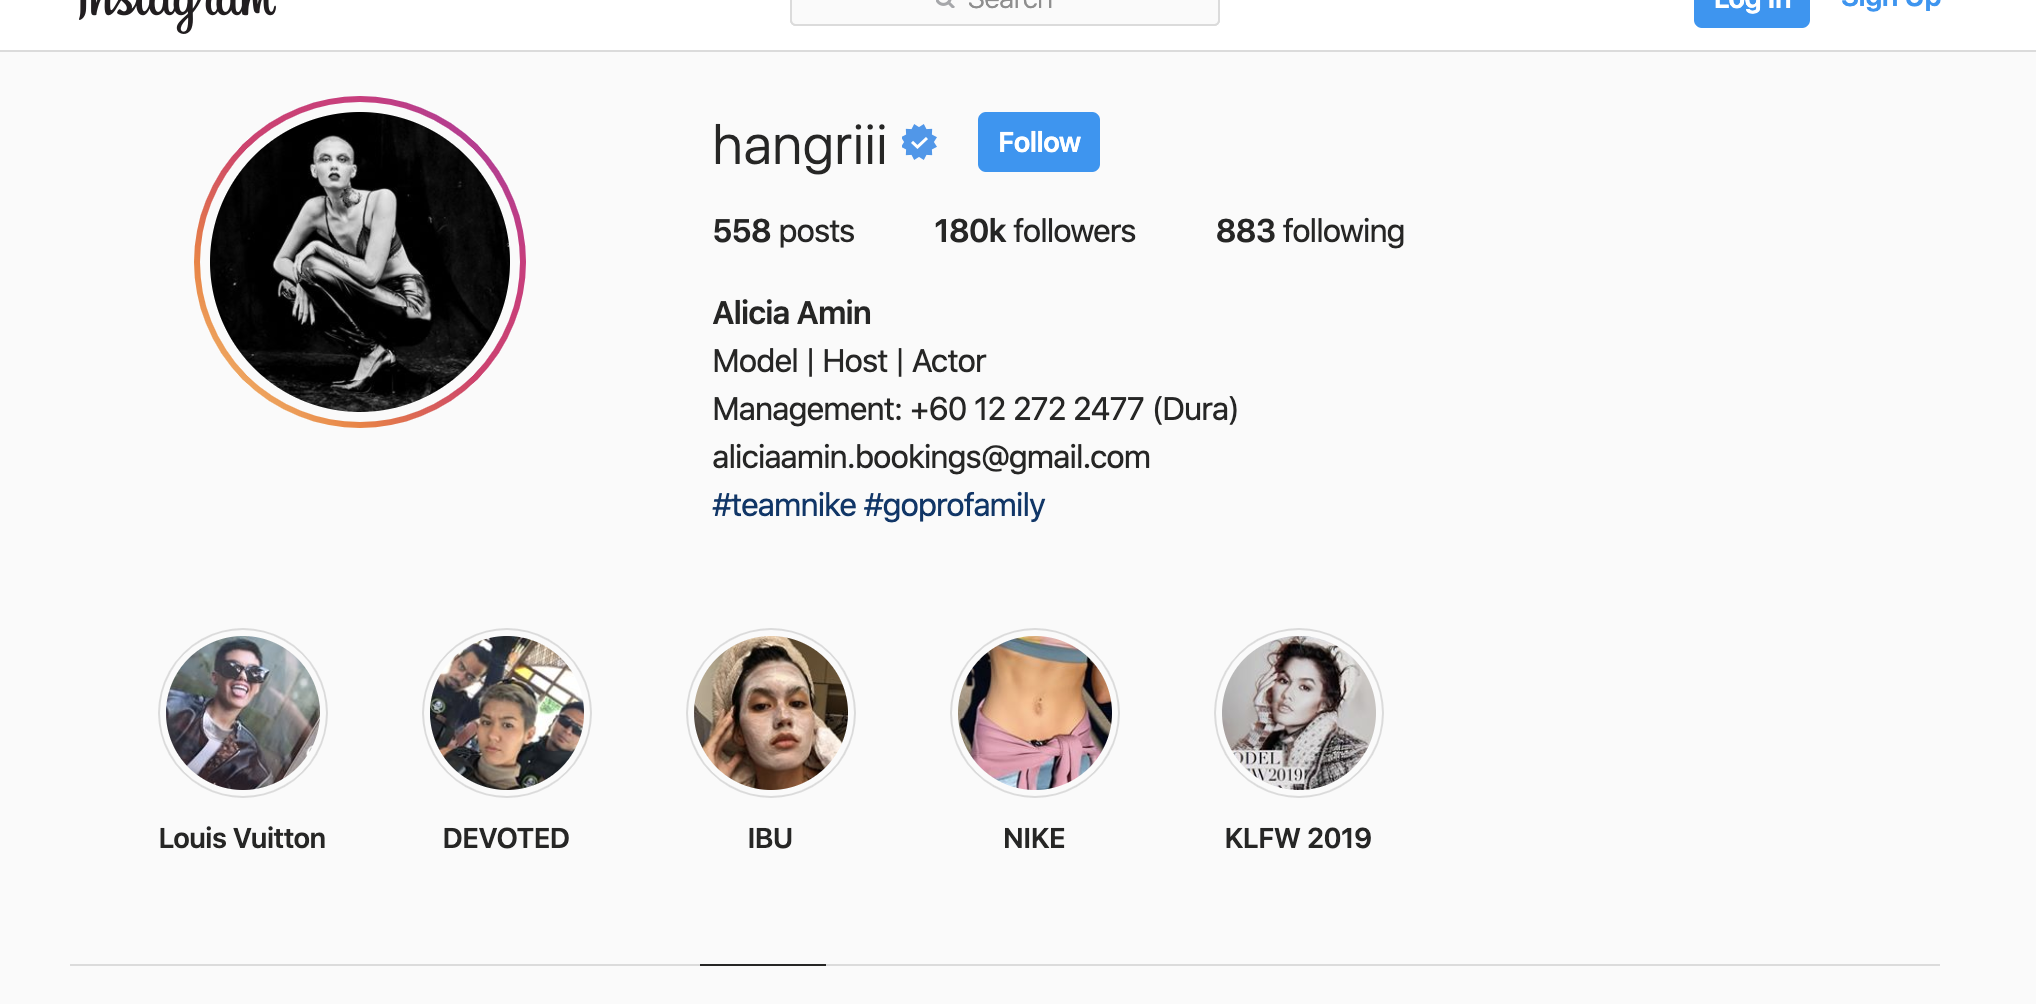The width and height of the screenshot is (2036, 1004).
Task: Click the Sign Up link
Action: click(x=1890, y=6)
